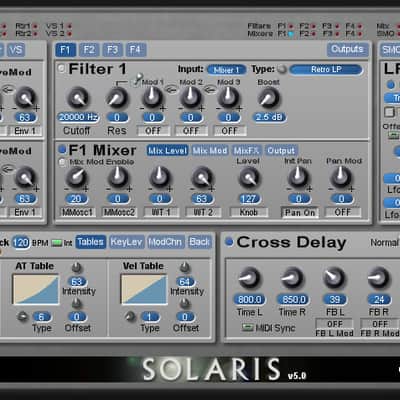Screen dimensions: 400x400
Task: Click the Filter 1 Cutoff knob
Action: (x=78, y=98)
